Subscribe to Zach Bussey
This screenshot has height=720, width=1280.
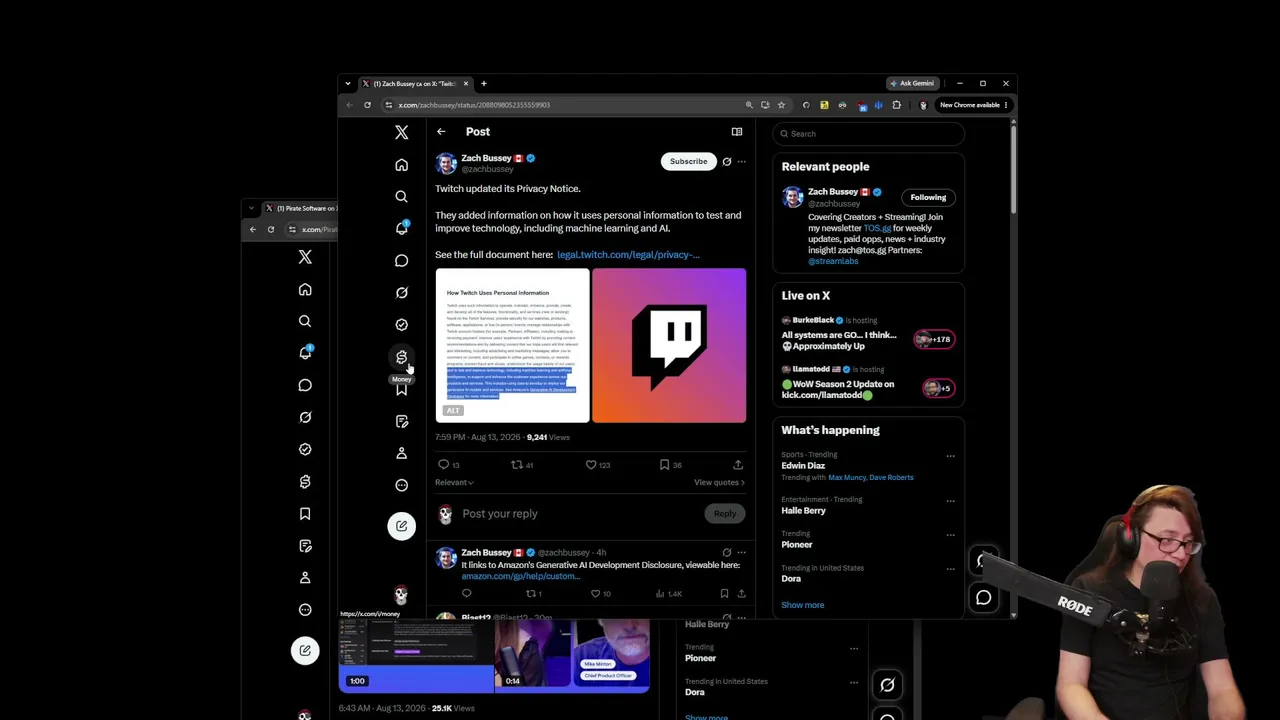[688, 161]
